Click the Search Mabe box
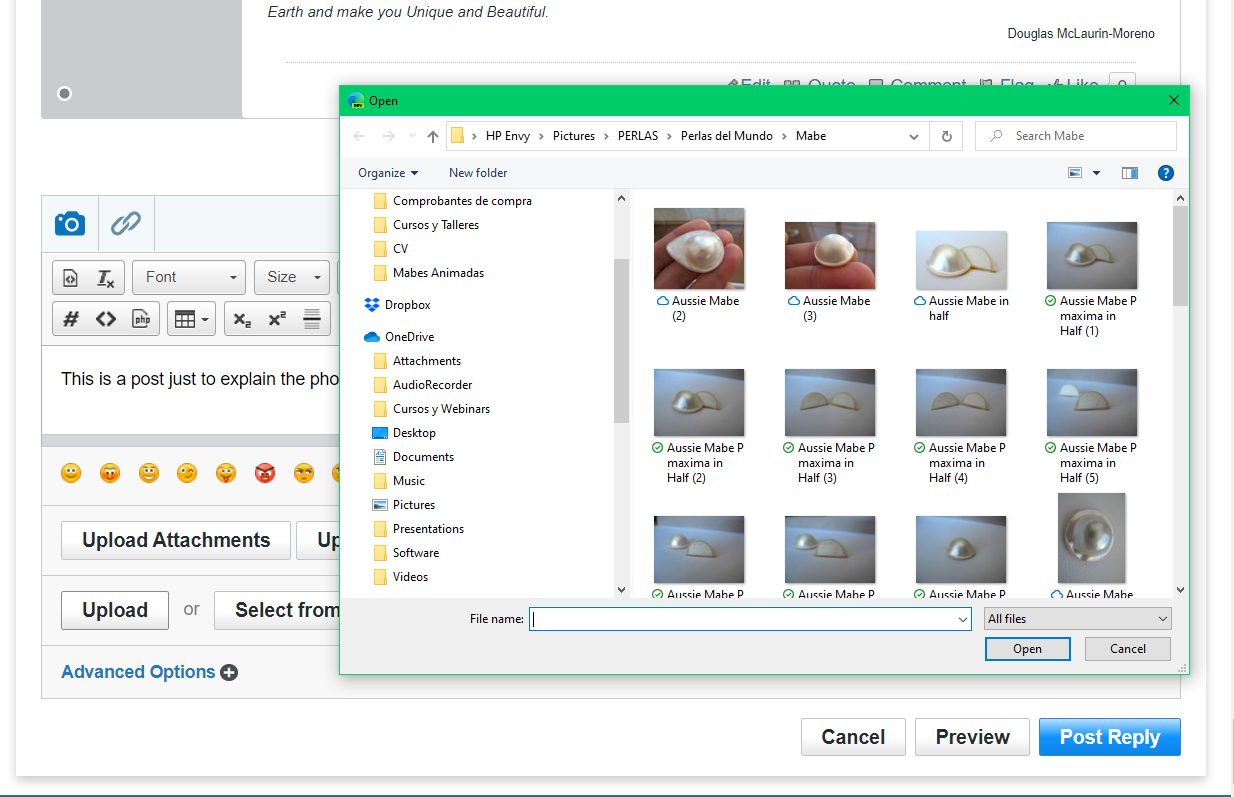 1076,136
